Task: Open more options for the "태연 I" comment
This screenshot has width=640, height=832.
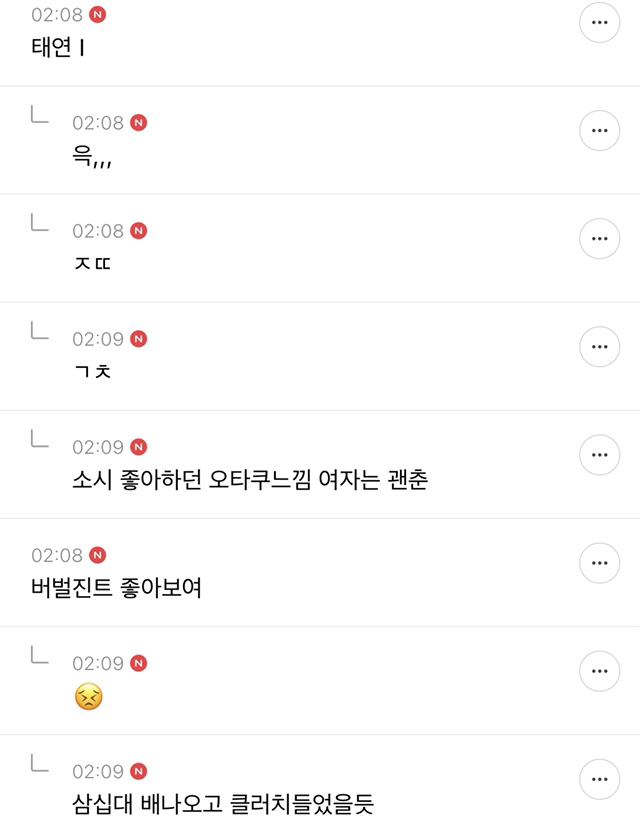Action: tap(599, 23)
